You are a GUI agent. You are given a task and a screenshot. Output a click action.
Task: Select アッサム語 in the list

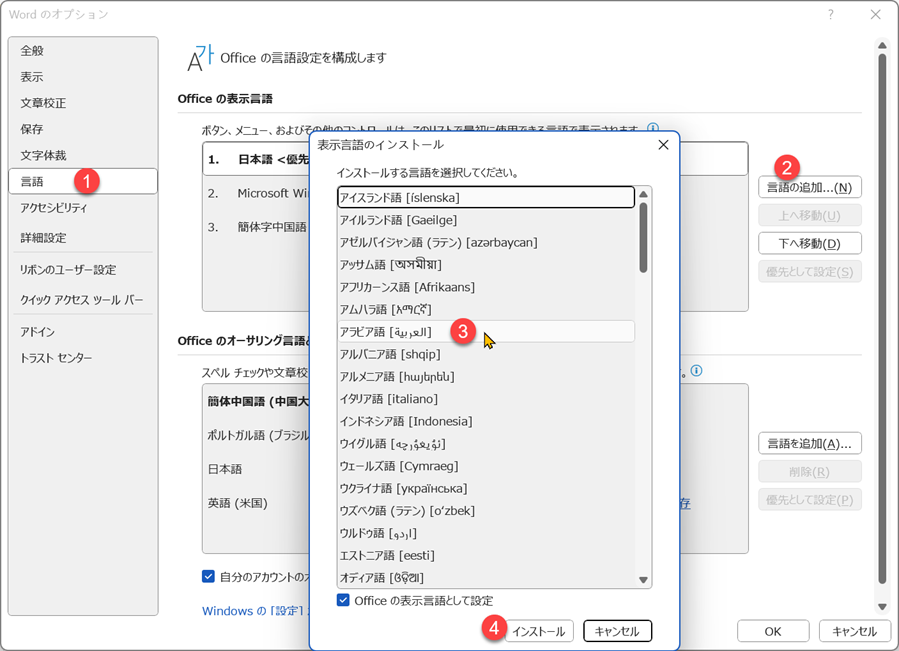486,264
